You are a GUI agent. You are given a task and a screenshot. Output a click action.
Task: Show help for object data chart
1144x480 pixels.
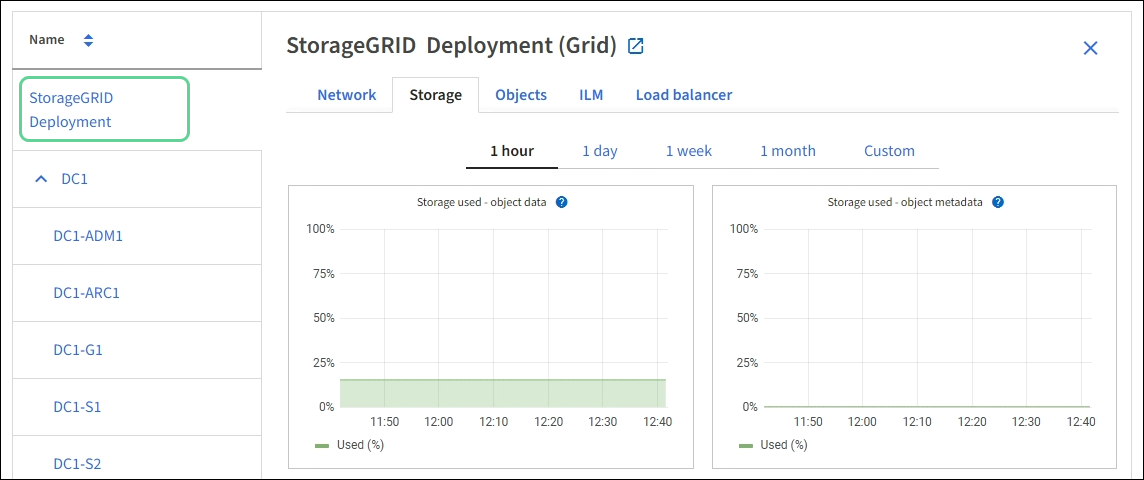(x=562, y=202)
